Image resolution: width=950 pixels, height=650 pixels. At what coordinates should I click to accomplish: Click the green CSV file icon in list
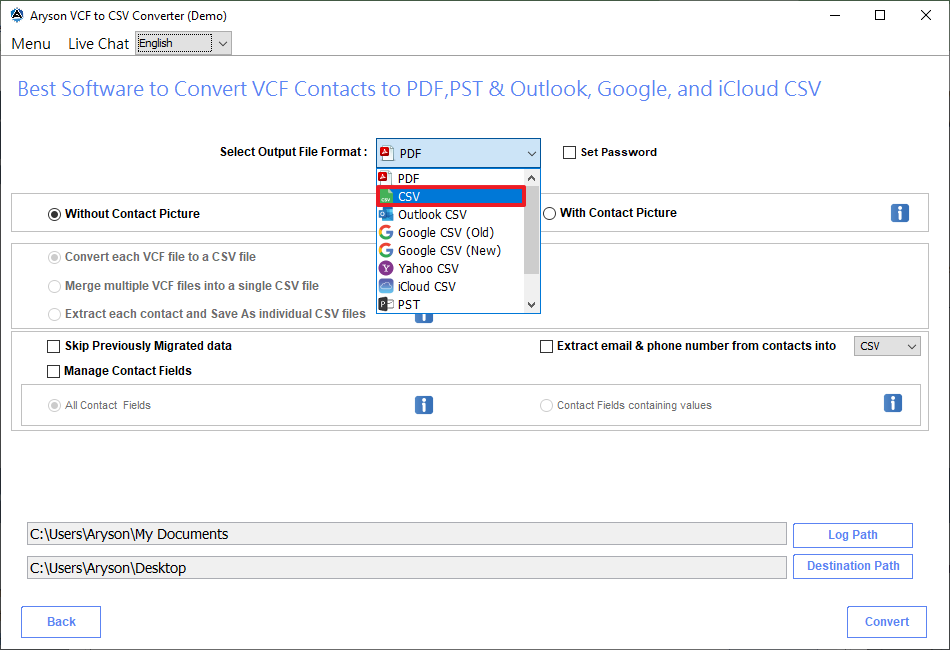point(386,196)
